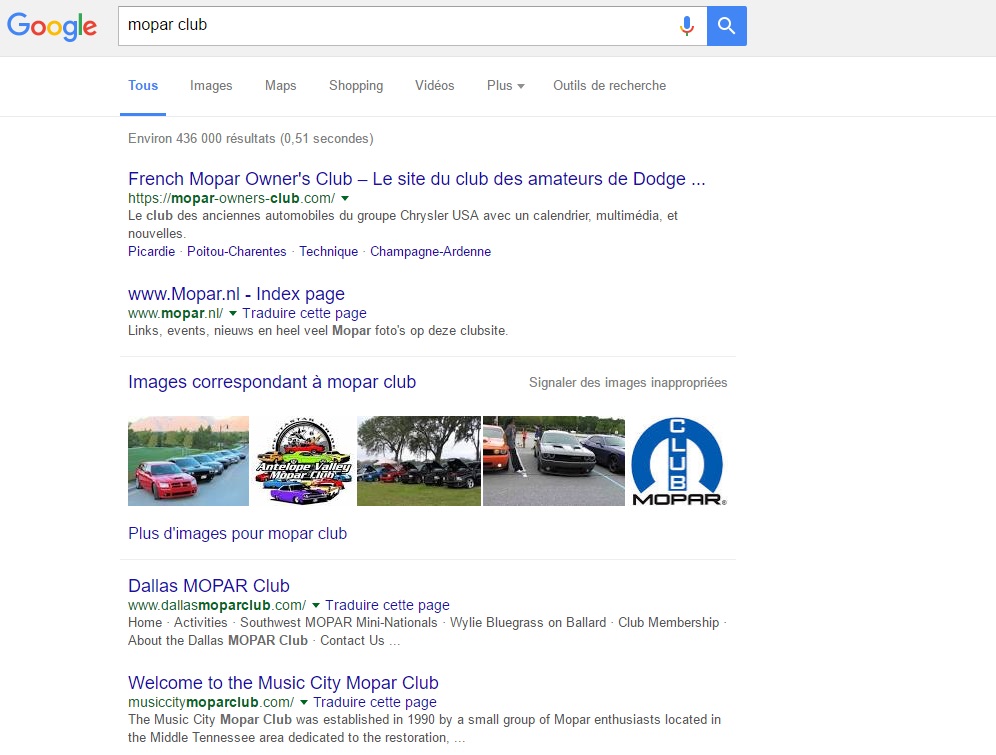
Task: Select the Shopping tab
Action: pos(356,86)
